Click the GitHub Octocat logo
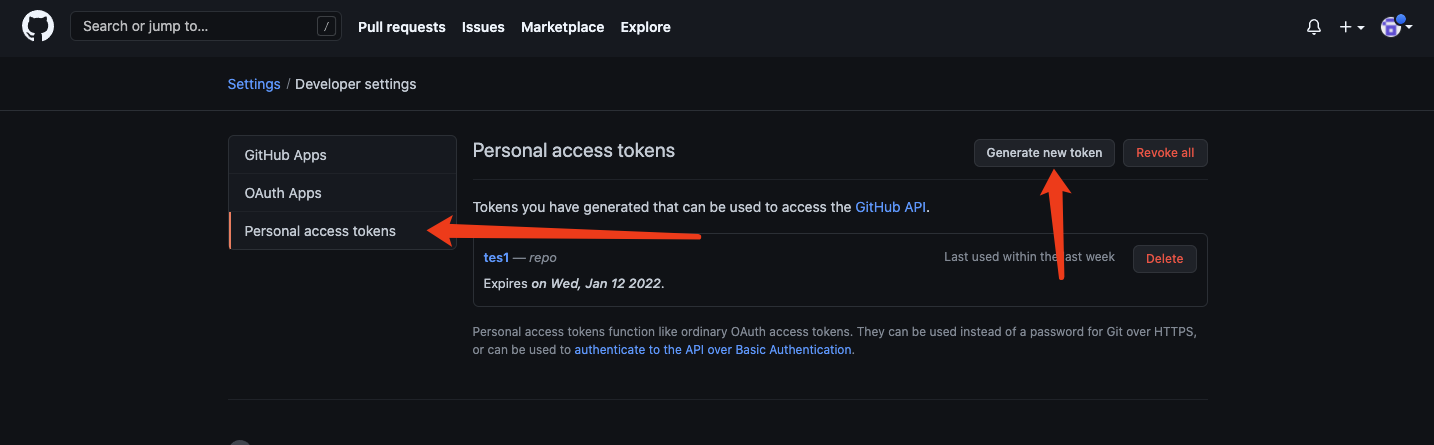 point(38,27)
